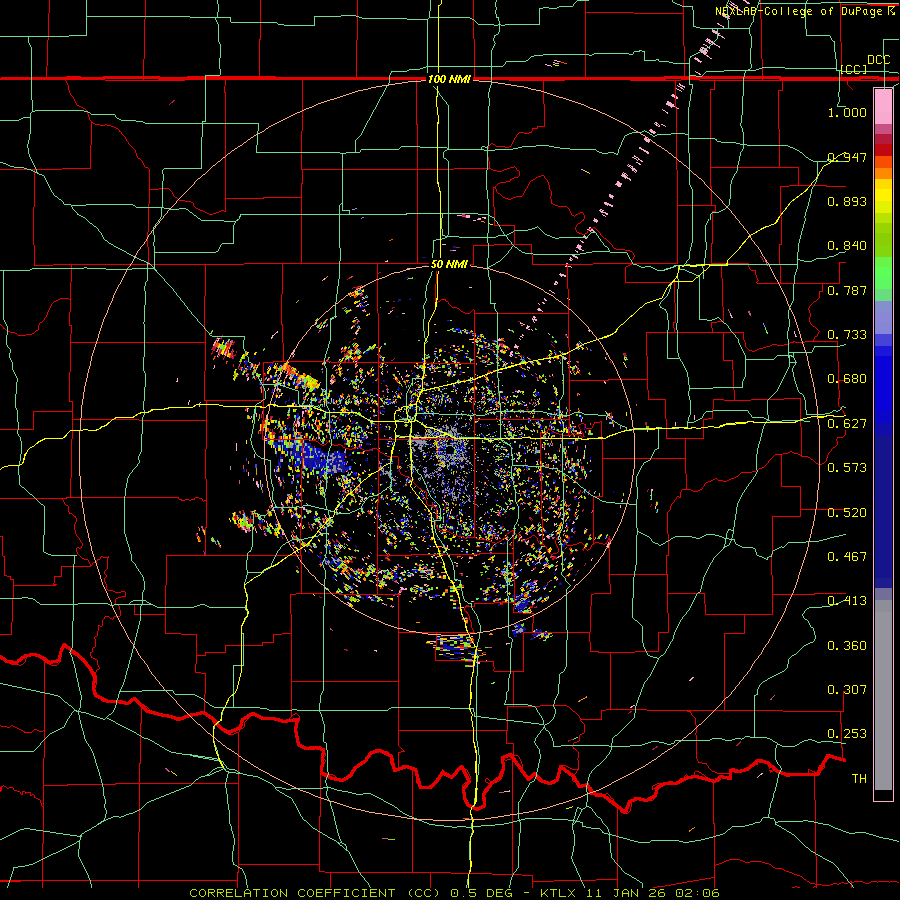Click the Correlation Coefficient KTLX caption text

(455, 893)
